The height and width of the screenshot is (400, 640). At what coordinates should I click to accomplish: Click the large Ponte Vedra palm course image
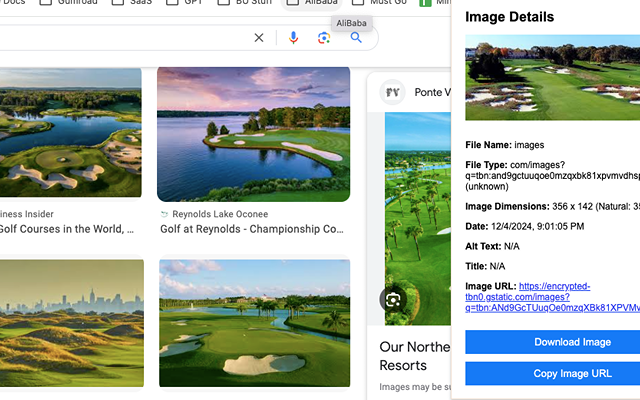[x=418, y=219]
